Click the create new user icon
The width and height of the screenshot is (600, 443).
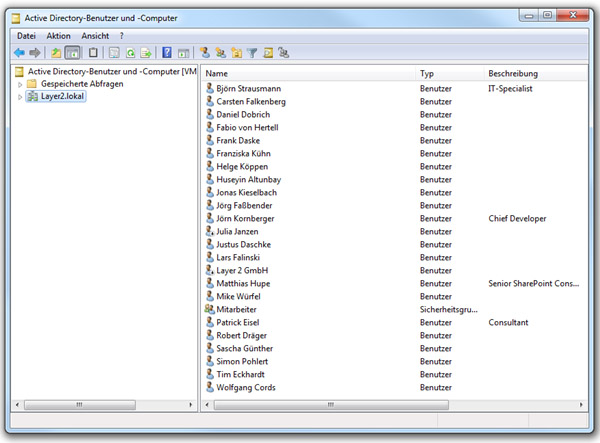pyautogui.click(x=204, y=52)
